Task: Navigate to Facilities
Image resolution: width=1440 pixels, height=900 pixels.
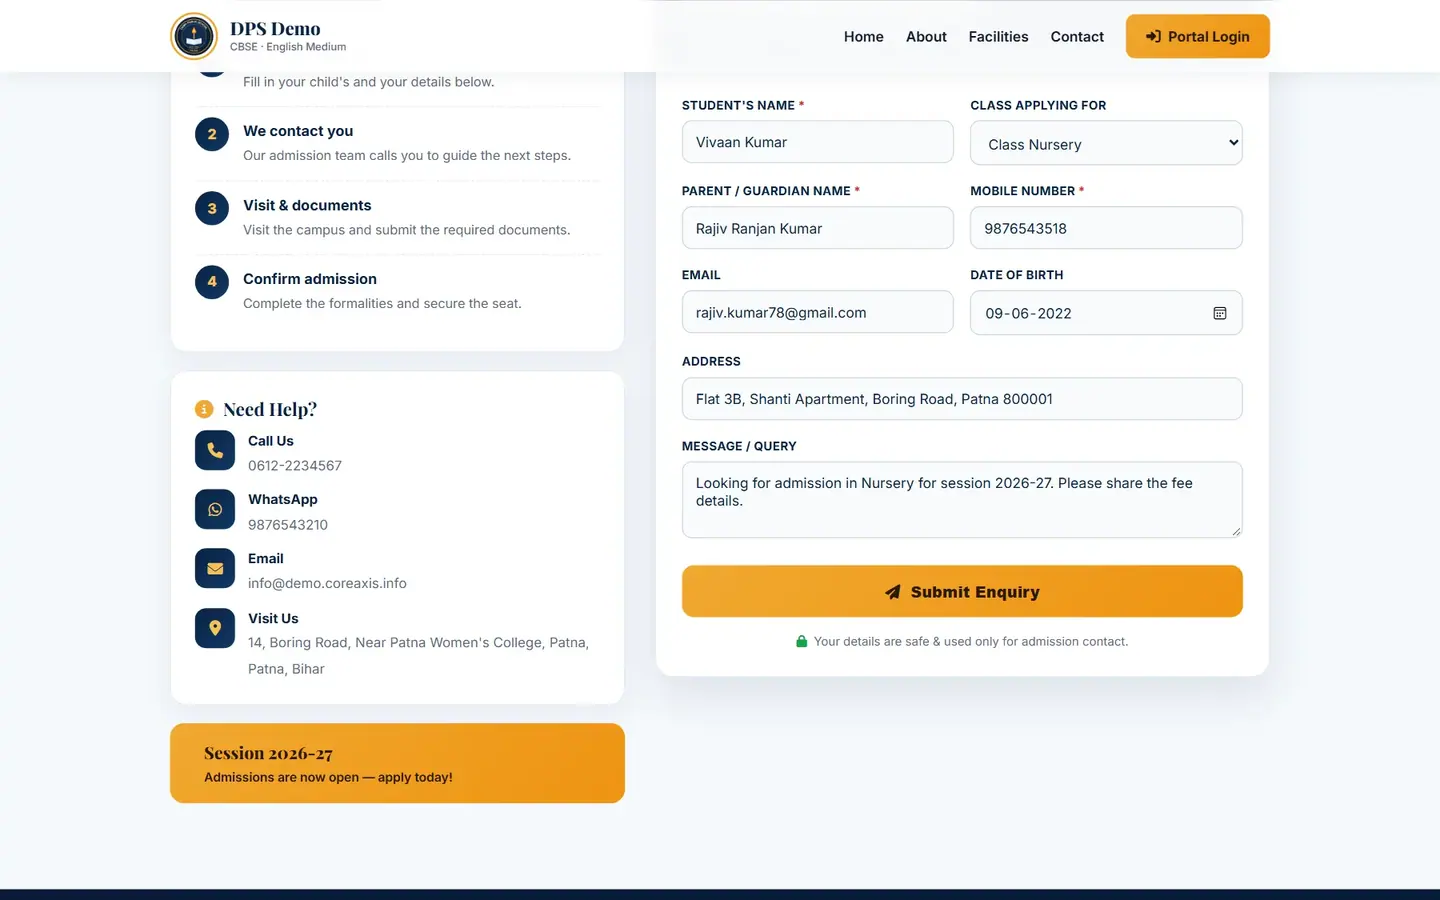Action: pyautogui.click(x=998, y=37)
